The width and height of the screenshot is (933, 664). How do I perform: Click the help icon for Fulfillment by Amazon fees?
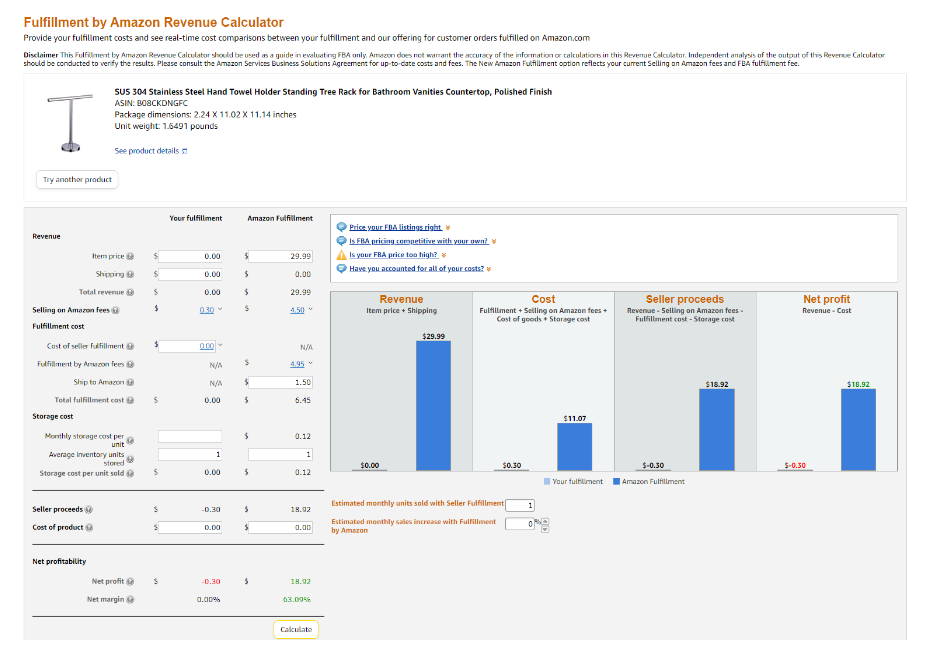(130, 364)
